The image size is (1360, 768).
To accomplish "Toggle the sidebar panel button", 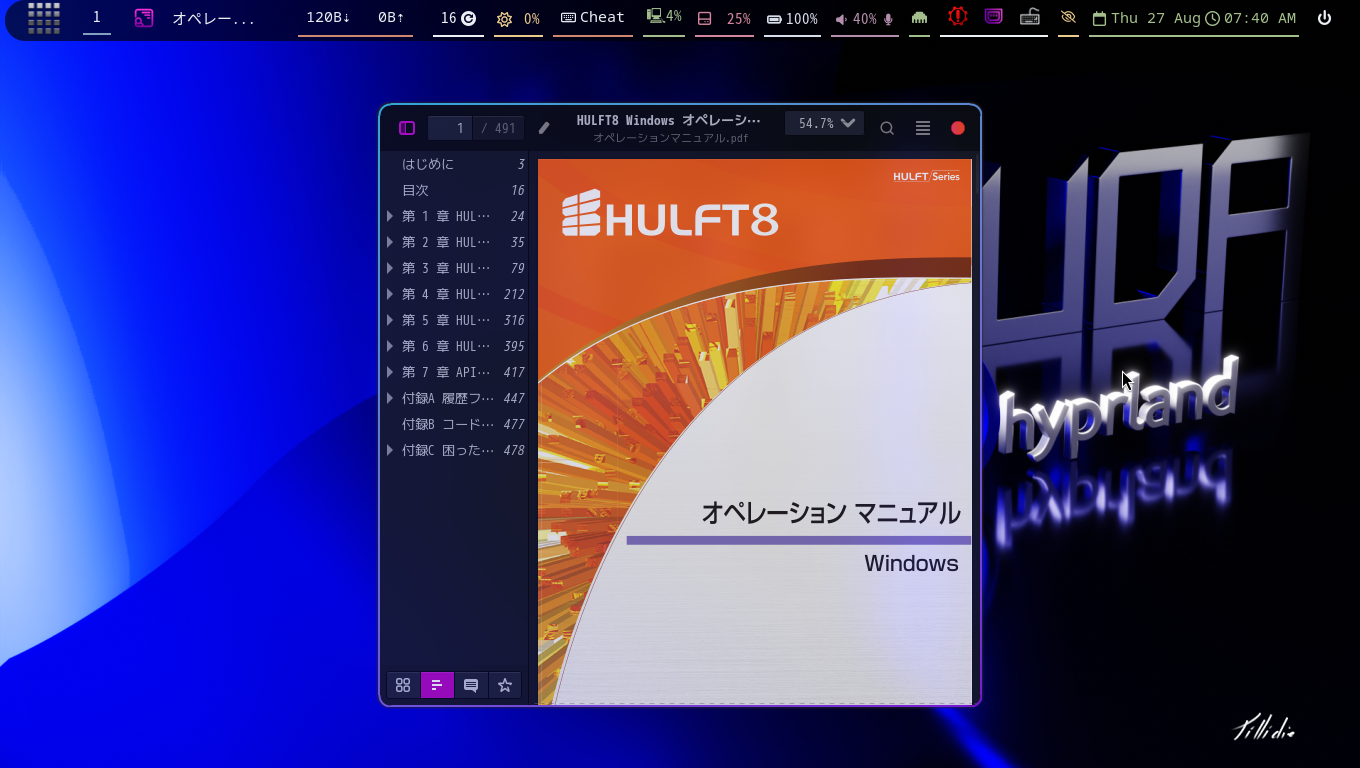I will click(x=407, y=128).
